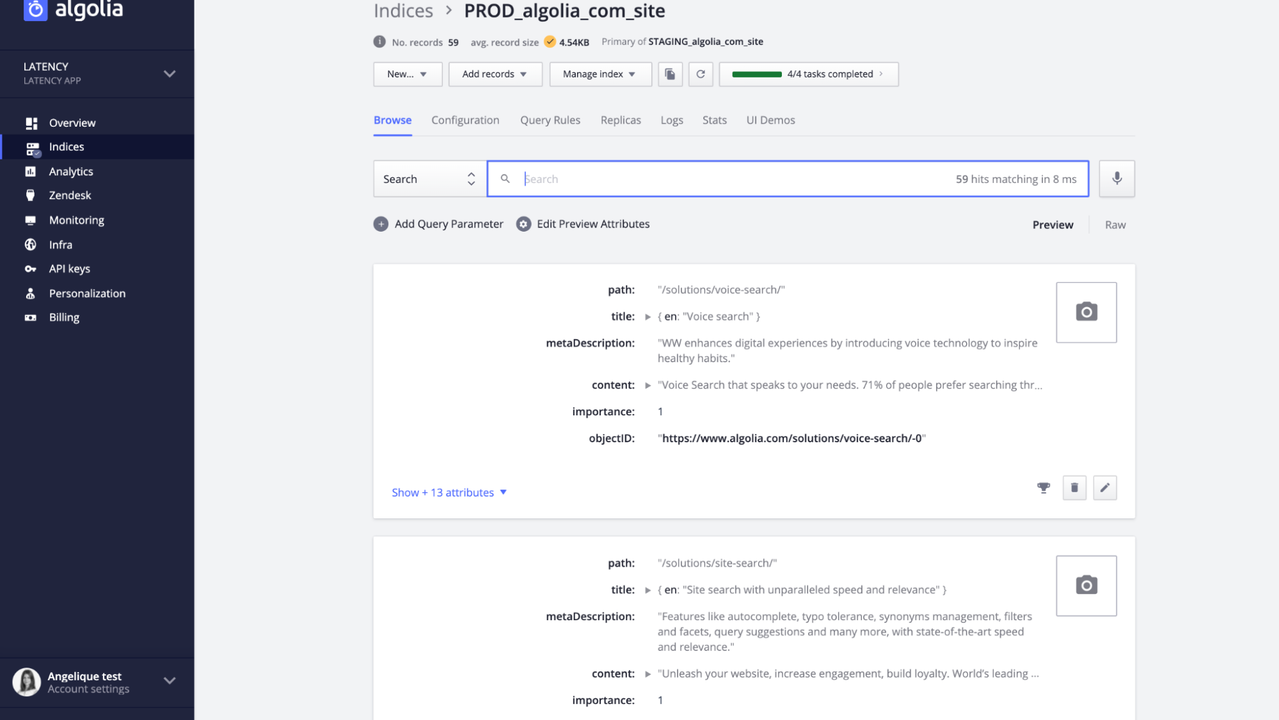Open the Query Rules tab
This screenshot has height=720, width=1279.
(550, 120)
